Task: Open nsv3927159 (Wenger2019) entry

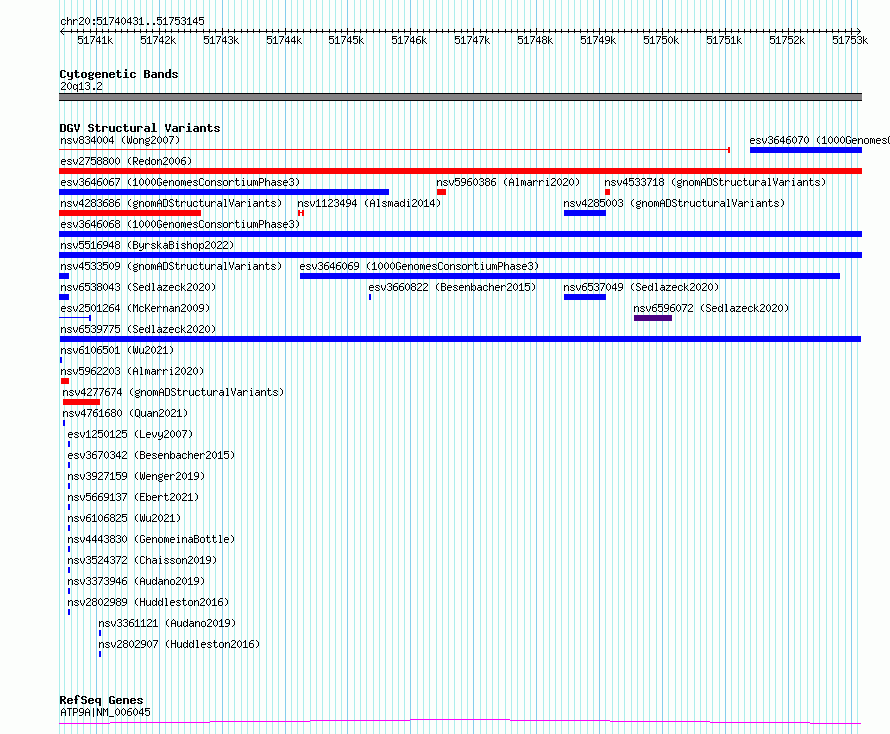Action: [136, 476]
